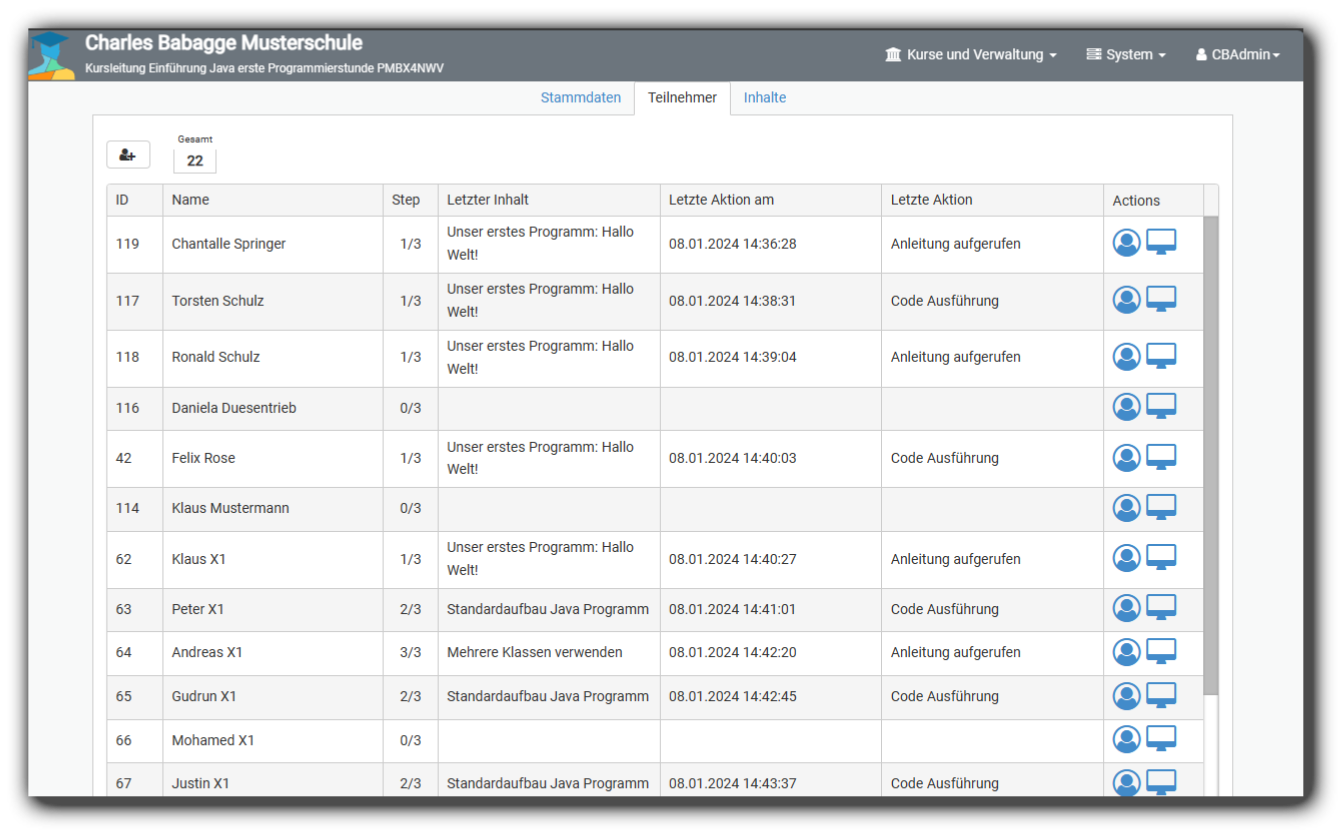Expand the CBAdmin user menu
The image size is (1344, 837).
1237,55
